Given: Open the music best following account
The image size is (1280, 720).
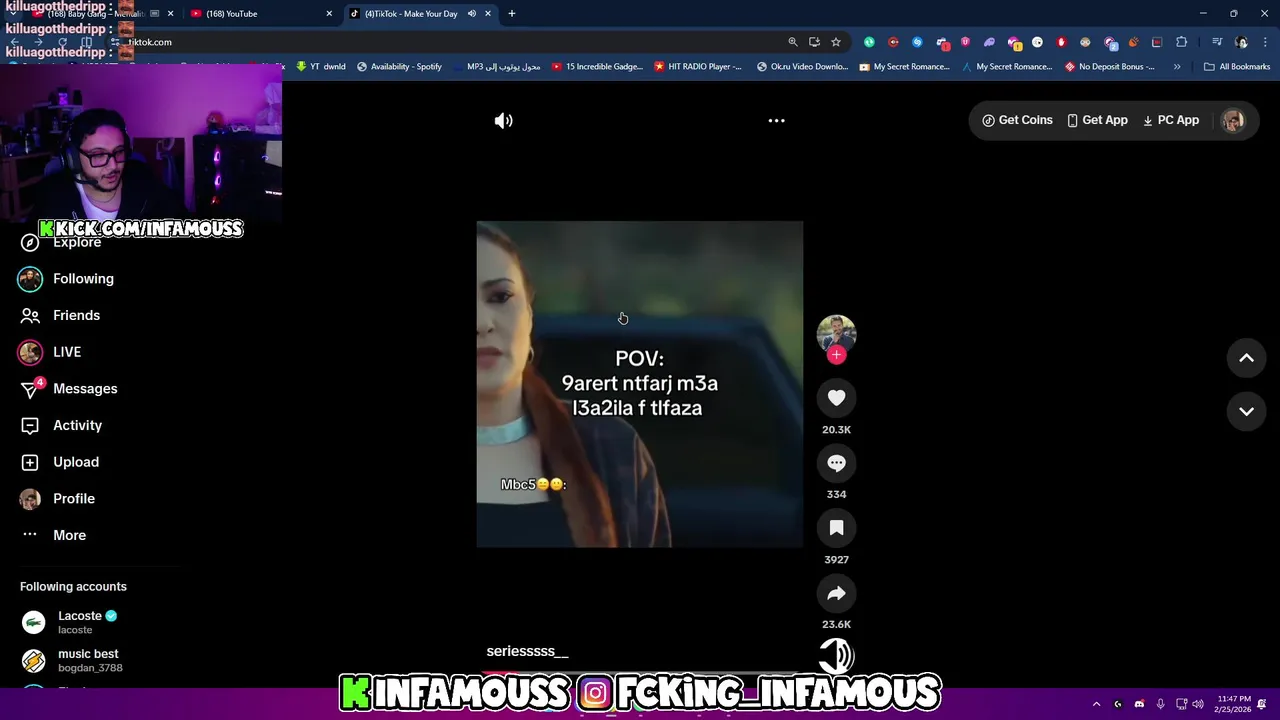Looking at the screenshot, I should point(72,660).
